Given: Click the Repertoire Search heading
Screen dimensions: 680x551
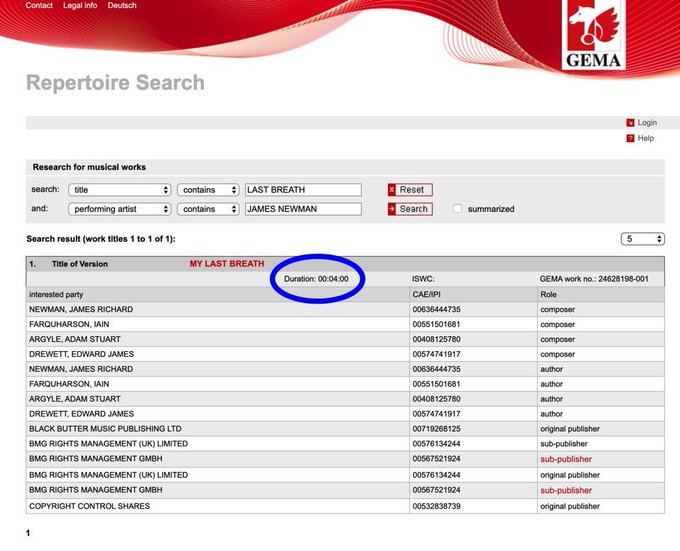Looking at the screenshot, I should click(x=115, y=83).
